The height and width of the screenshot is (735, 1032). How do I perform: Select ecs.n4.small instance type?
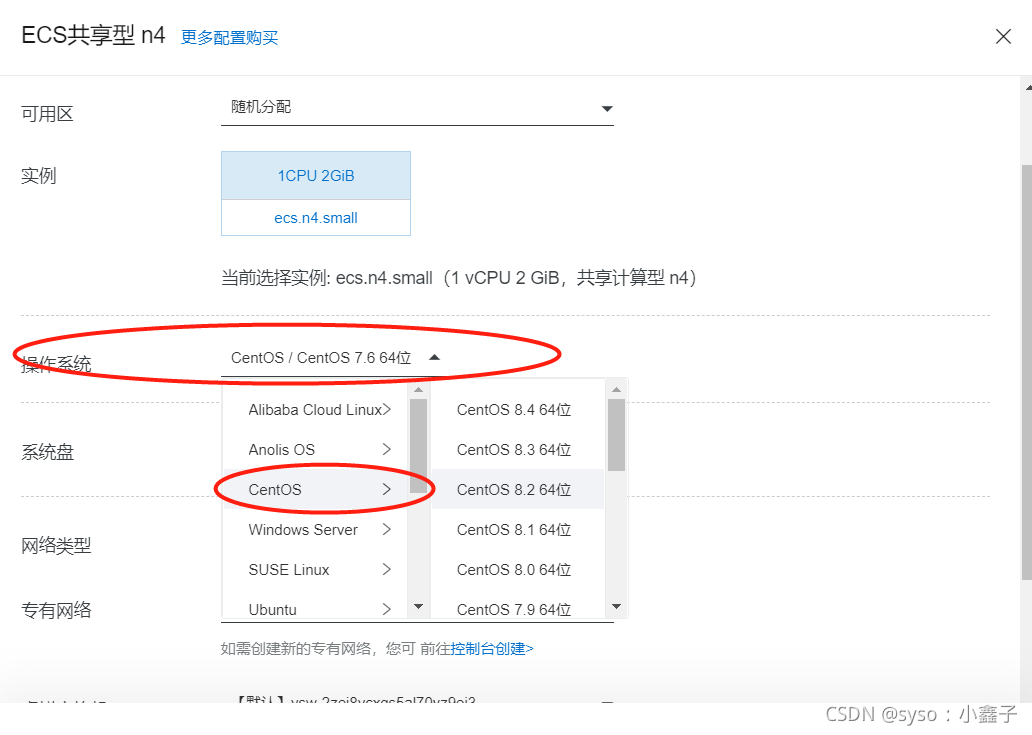point(316,218)
